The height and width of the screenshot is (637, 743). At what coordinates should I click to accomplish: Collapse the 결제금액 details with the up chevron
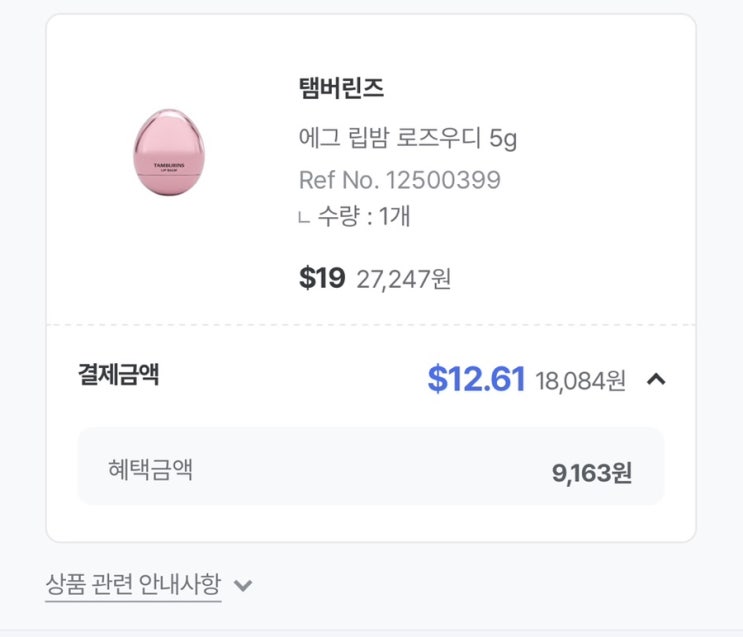656,379
